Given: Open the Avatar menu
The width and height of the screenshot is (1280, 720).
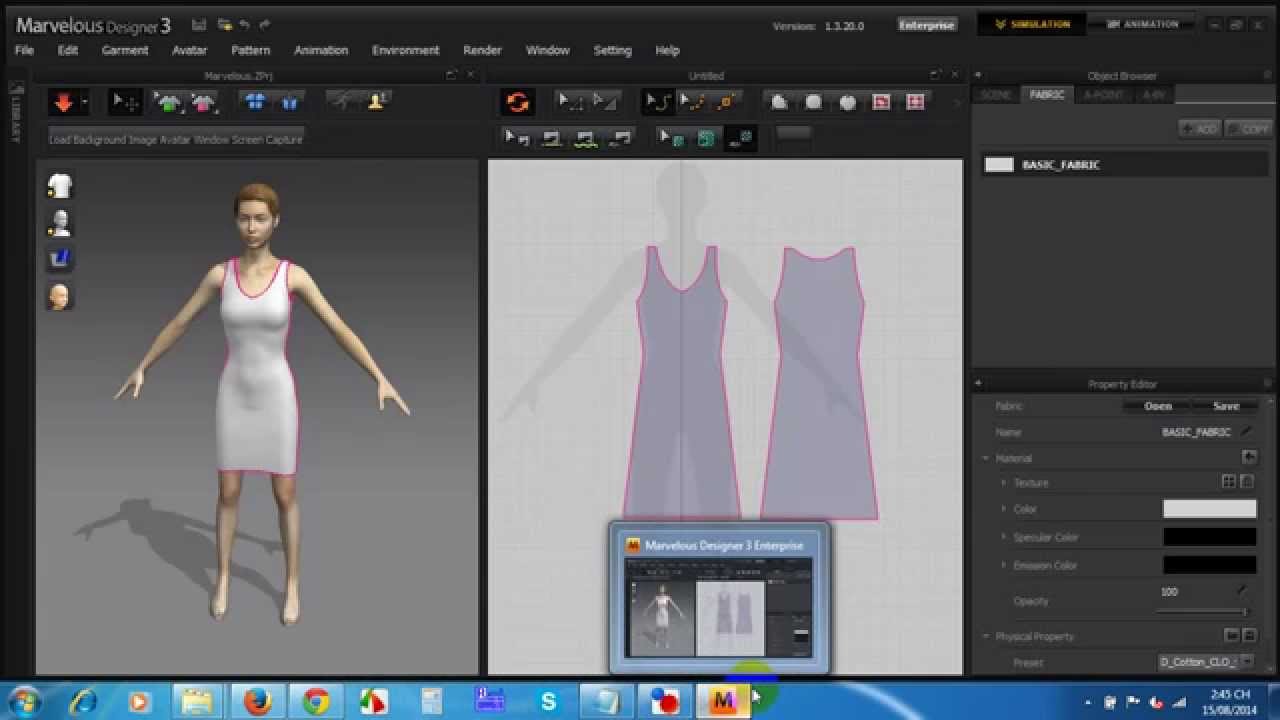Looking at the screenshot, I should (x=189, y=50).
